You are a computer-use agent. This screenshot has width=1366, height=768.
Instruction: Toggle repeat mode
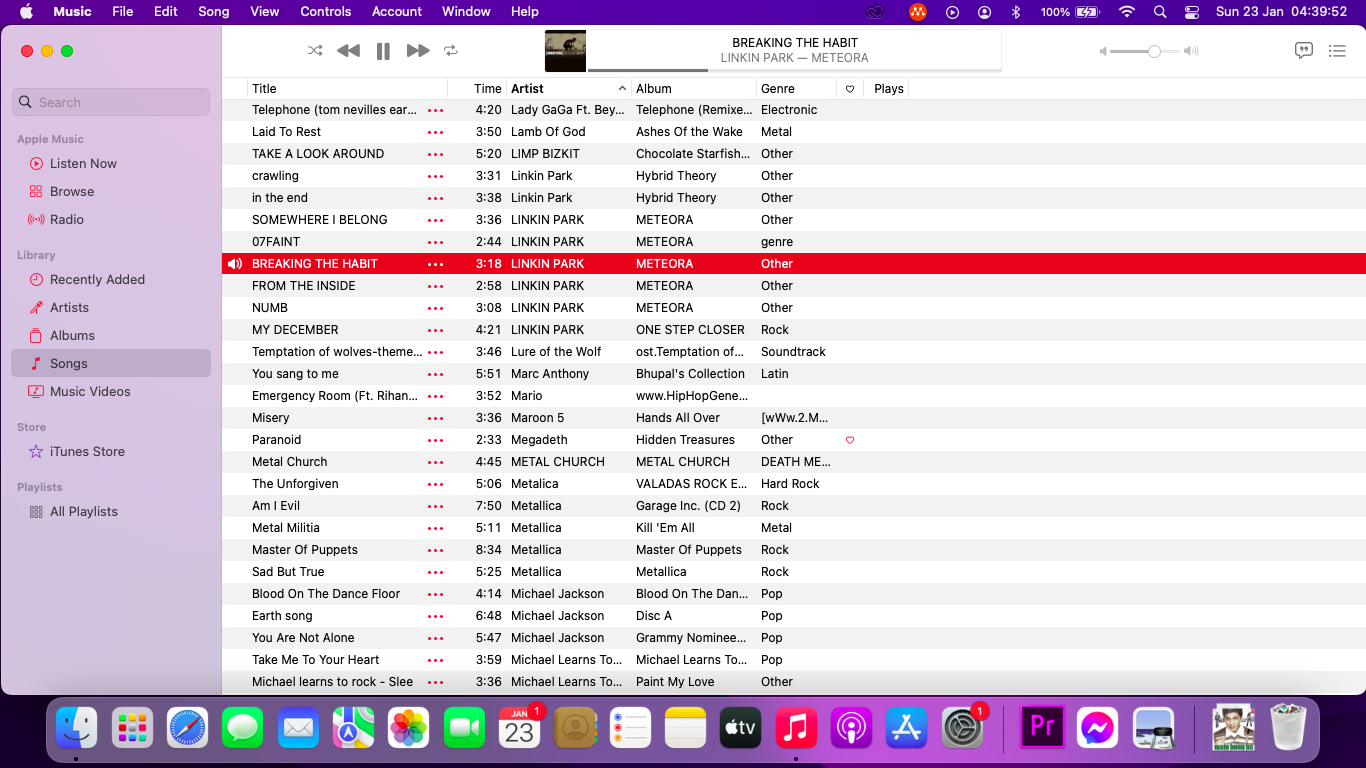tap(451, 50)
